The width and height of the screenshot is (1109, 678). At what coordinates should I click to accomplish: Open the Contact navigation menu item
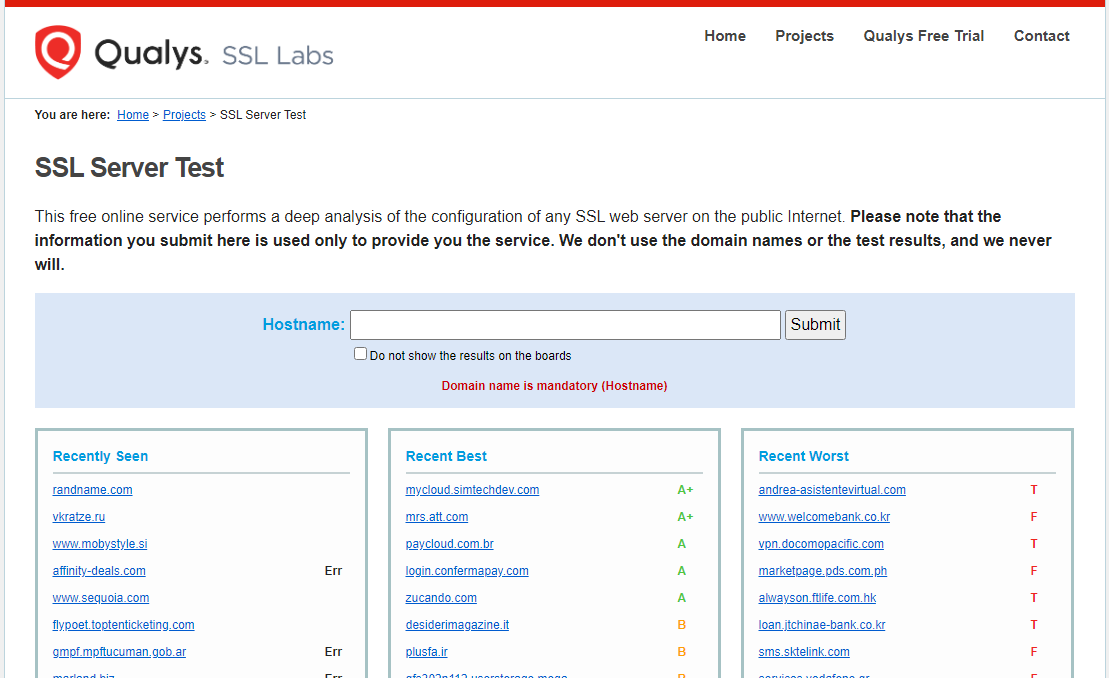point(1041,36)
